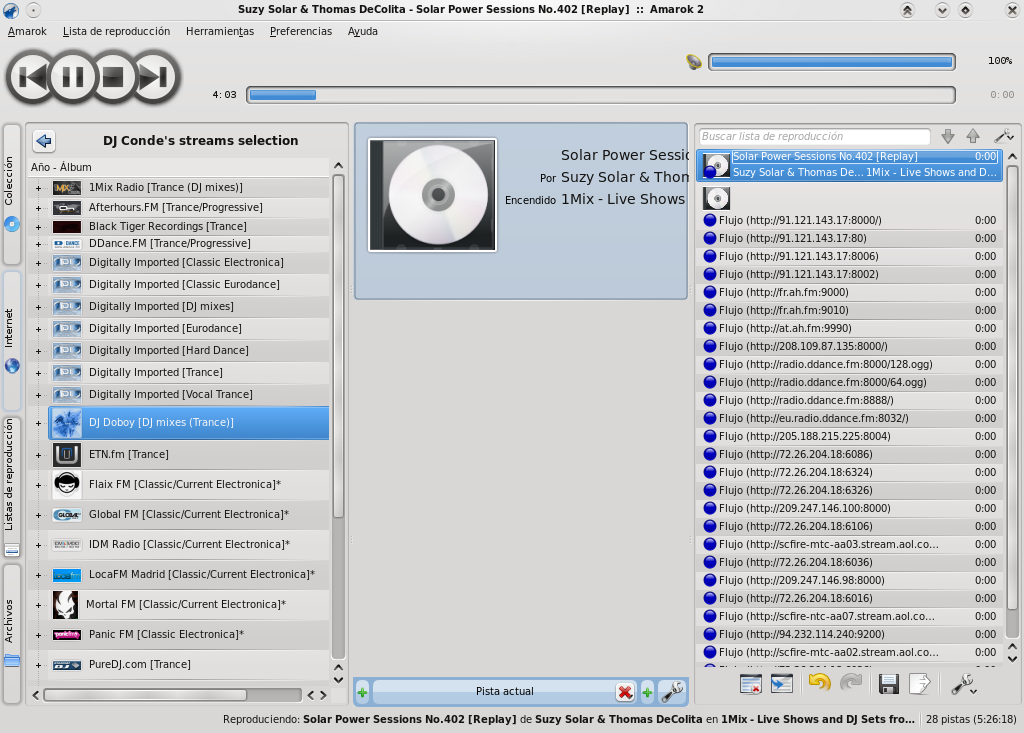Screen dimensions: 1024x733
Task: Click the playlist search field
Action: coord(814,137)
